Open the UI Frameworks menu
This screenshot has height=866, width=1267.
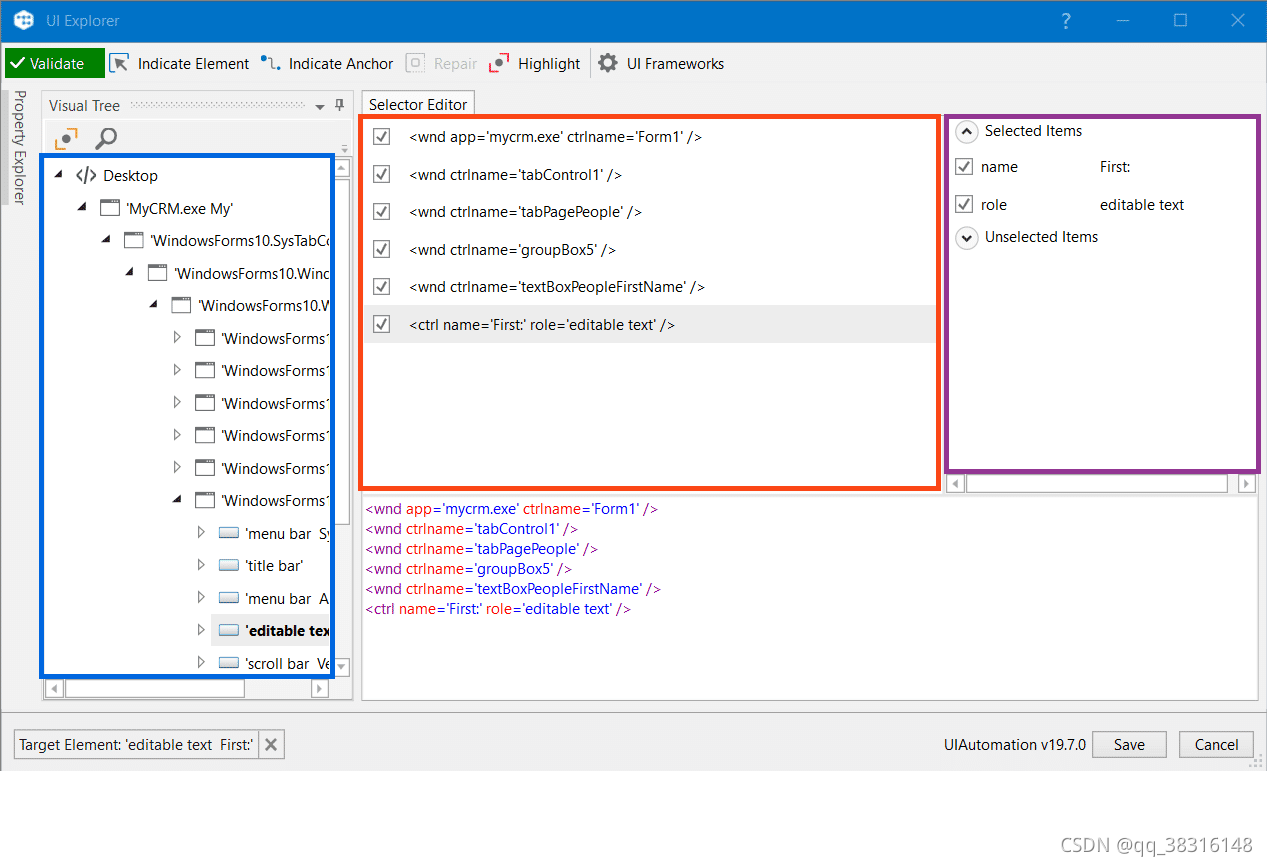click(661, 63)
